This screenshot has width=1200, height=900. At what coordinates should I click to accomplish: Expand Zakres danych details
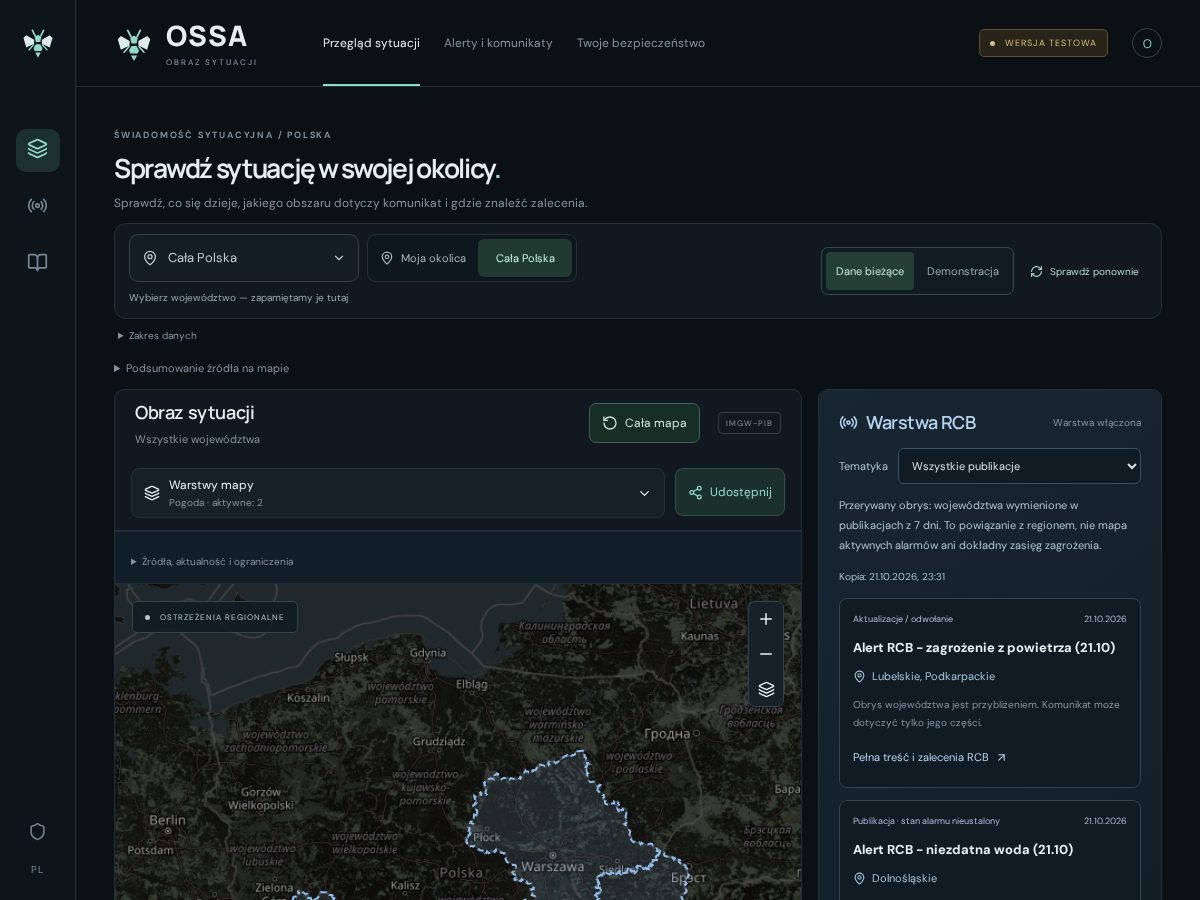[x=157, y=336]
